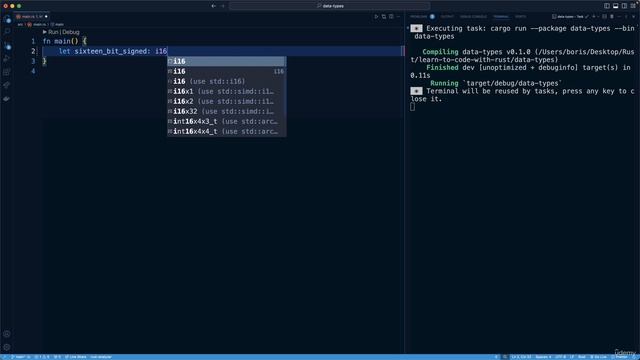The image size is (640, 360).
Task: Create a new terminal with plus icon
Action: [594, 17]
